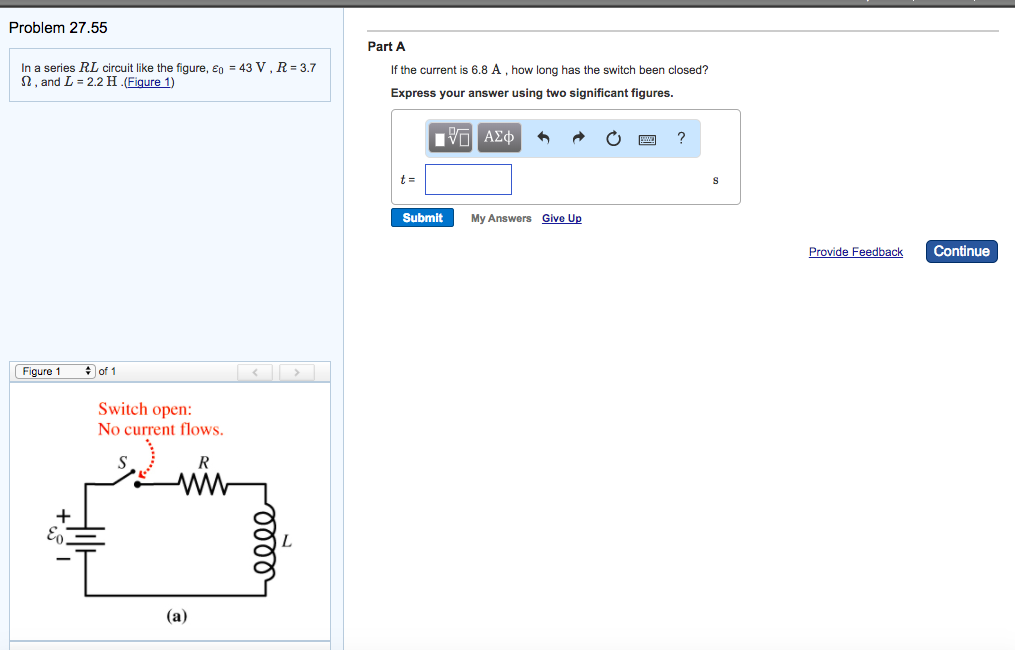Viewport: 1015px width, 650px height.
Task: Open equation editor help
Action: click(x=681, y=138)
